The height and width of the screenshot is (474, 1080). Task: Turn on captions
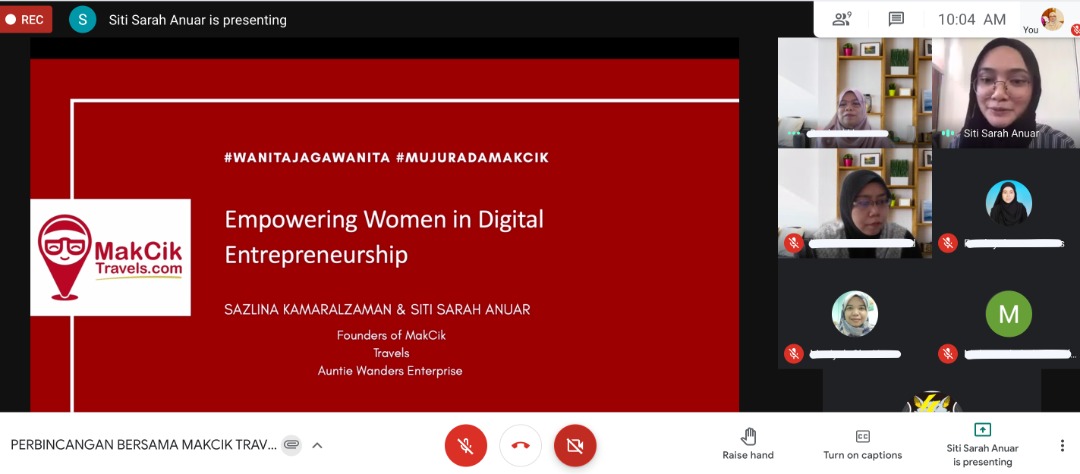click(861, 444)
